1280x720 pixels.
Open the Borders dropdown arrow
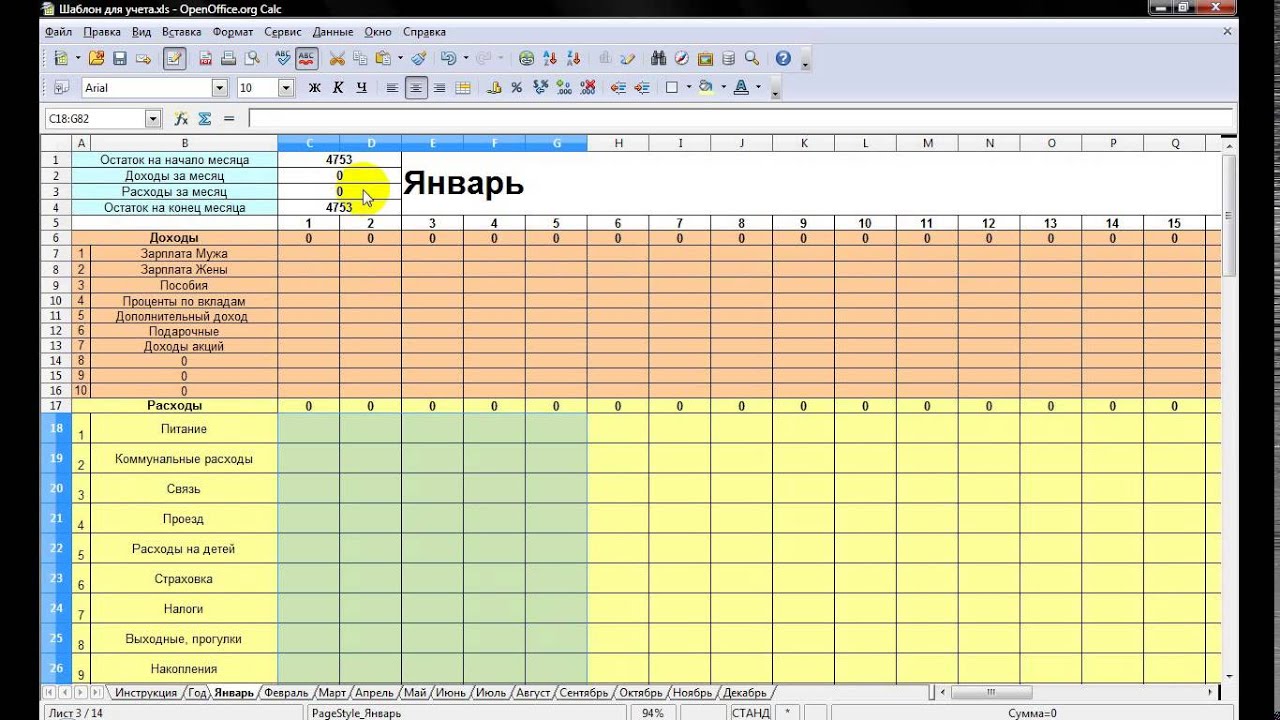[x=688, y=88]
